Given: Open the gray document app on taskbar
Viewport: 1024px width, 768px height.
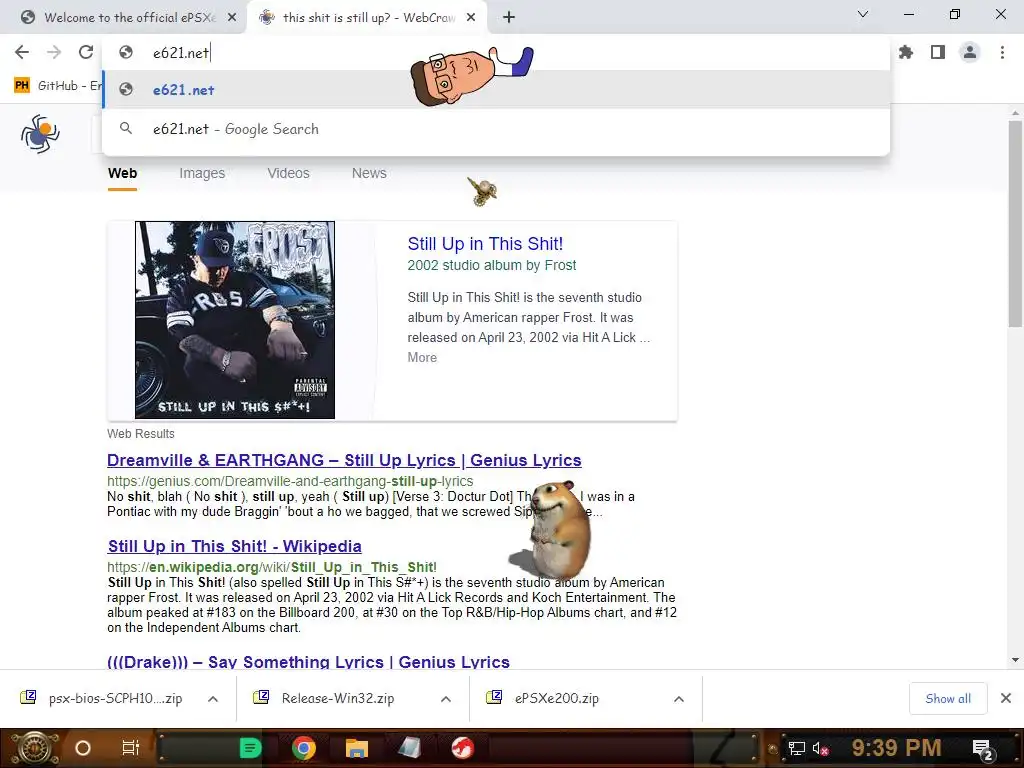Looking at the screenshot, I should pos(409,748).
